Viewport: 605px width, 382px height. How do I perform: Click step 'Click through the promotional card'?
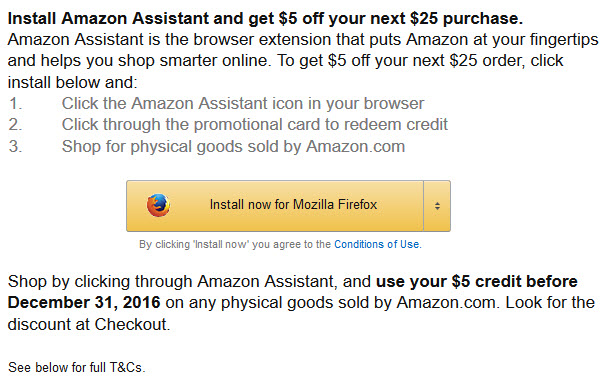pos(255,125)
